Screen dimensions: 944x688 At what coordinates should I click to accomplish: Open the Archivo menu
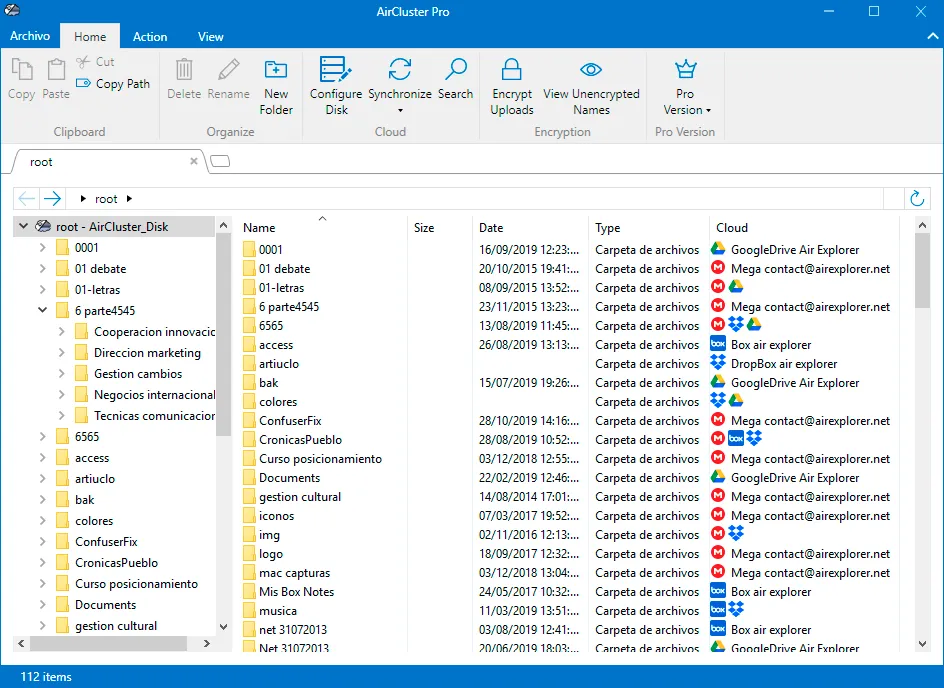pos(30,36)
